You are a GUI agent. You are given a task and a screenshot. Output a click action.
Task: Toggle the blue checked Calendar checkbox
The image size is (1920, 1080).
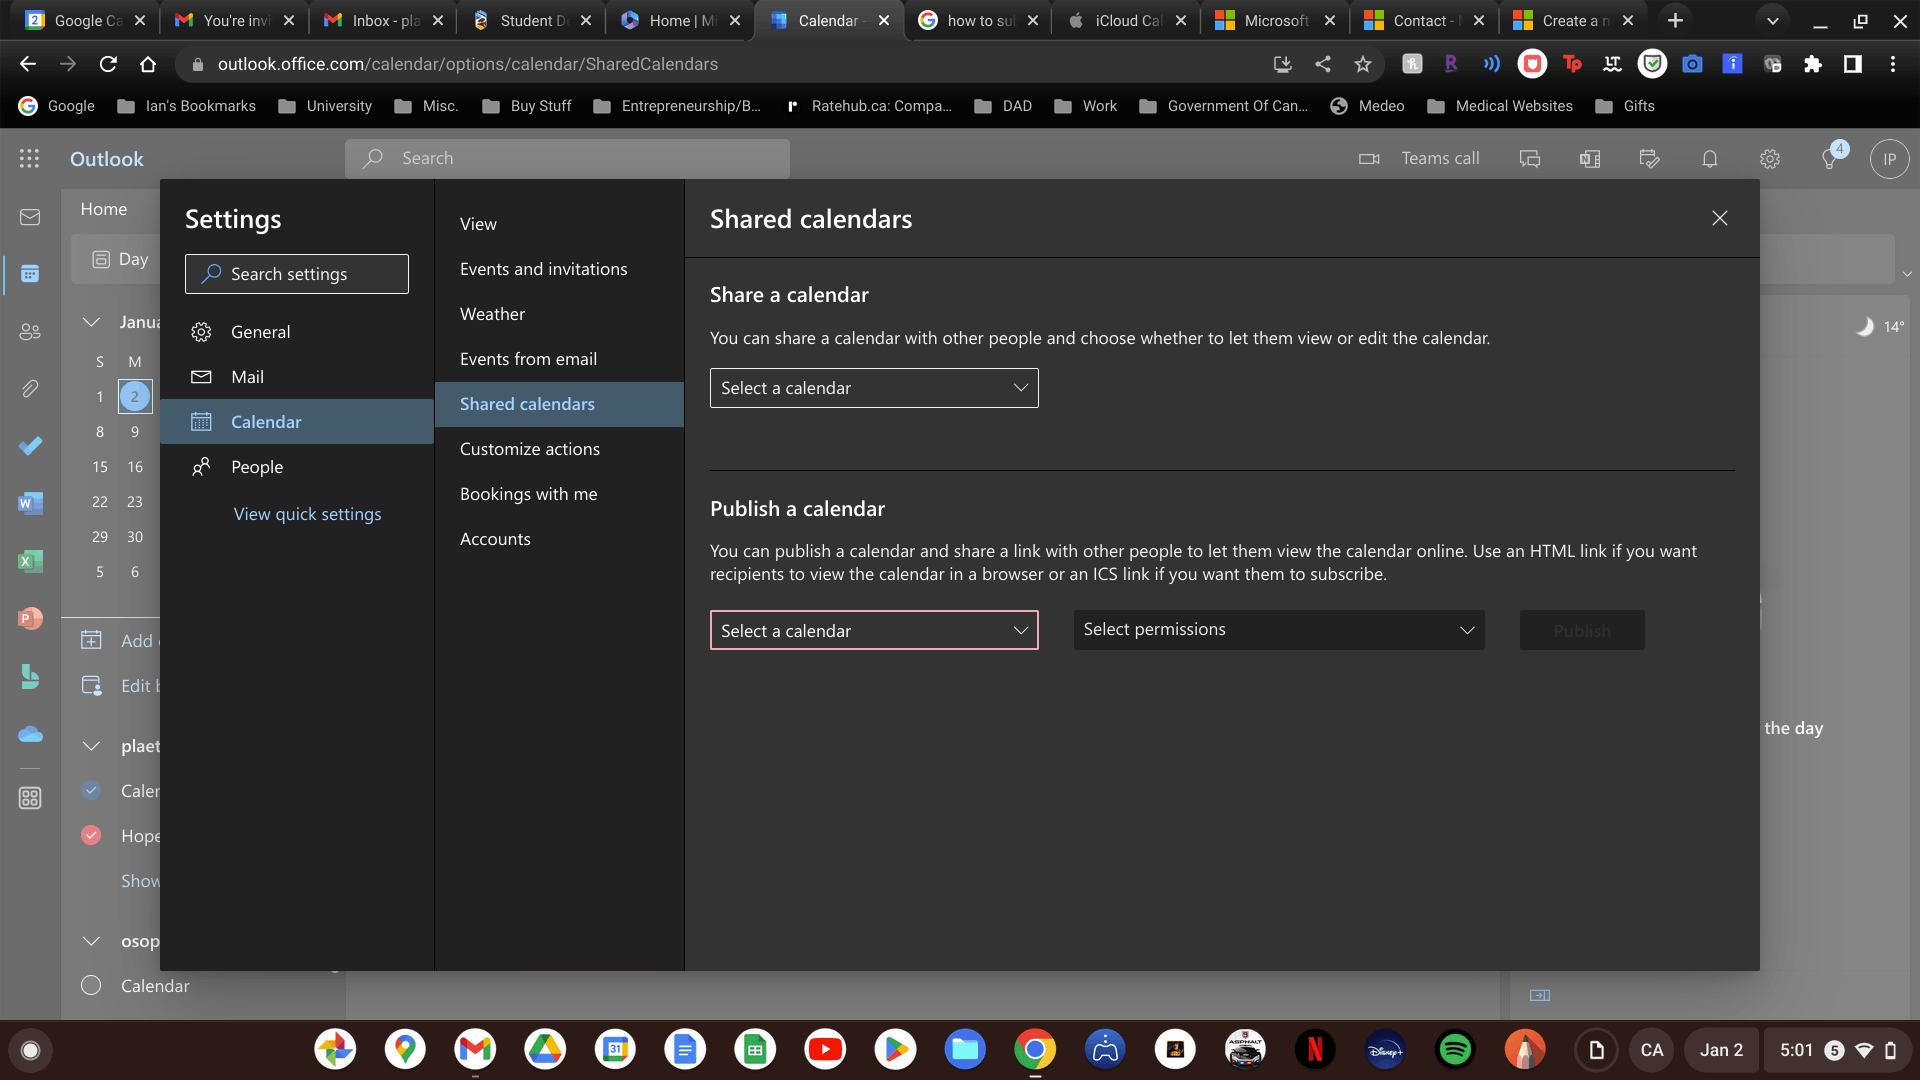(x=91, y=790)
